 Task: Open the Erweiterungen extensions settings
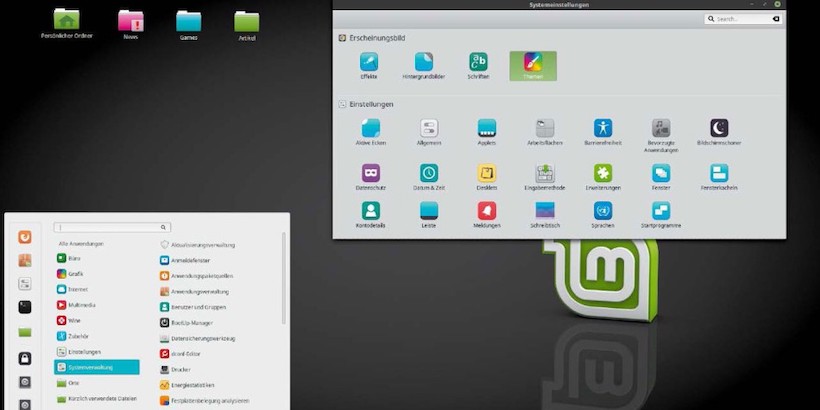click(x=603, y=177)
